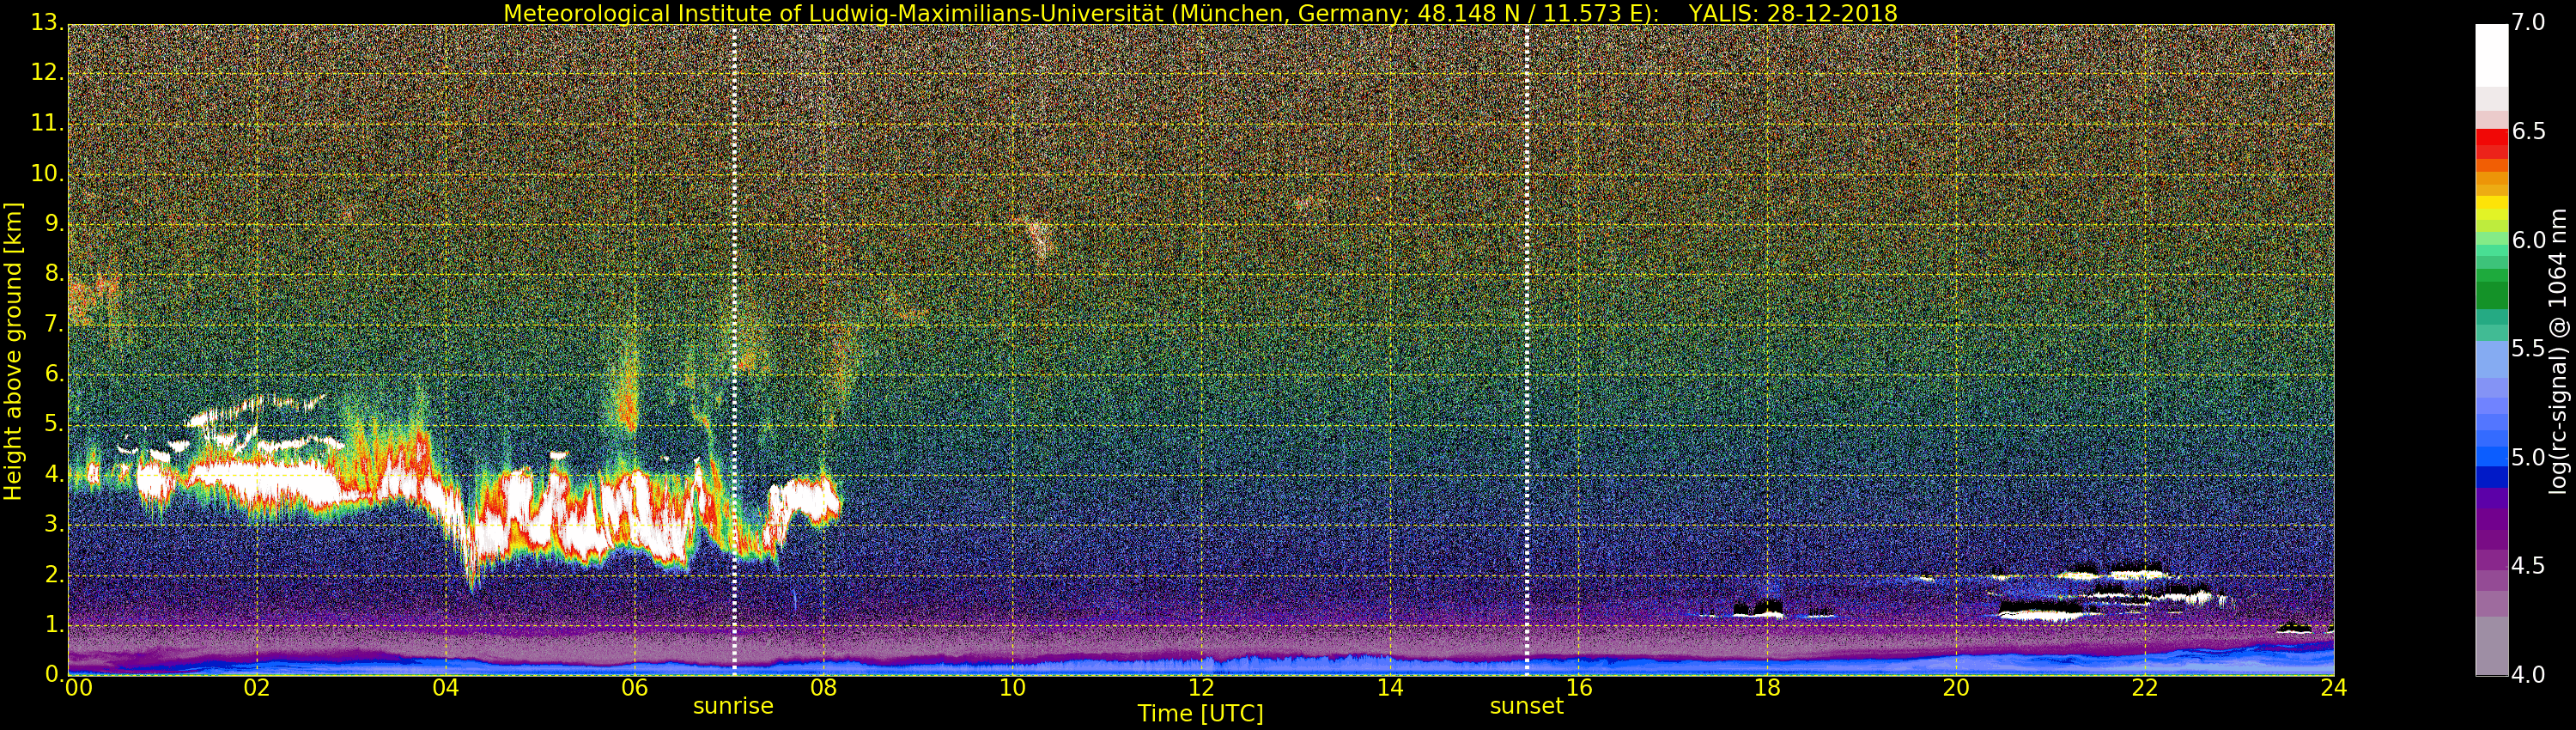The width and height of the screenshot is (2576, 730).
Task: Select the 'sunset' label below the time axis
Action: pos(1526,706)
